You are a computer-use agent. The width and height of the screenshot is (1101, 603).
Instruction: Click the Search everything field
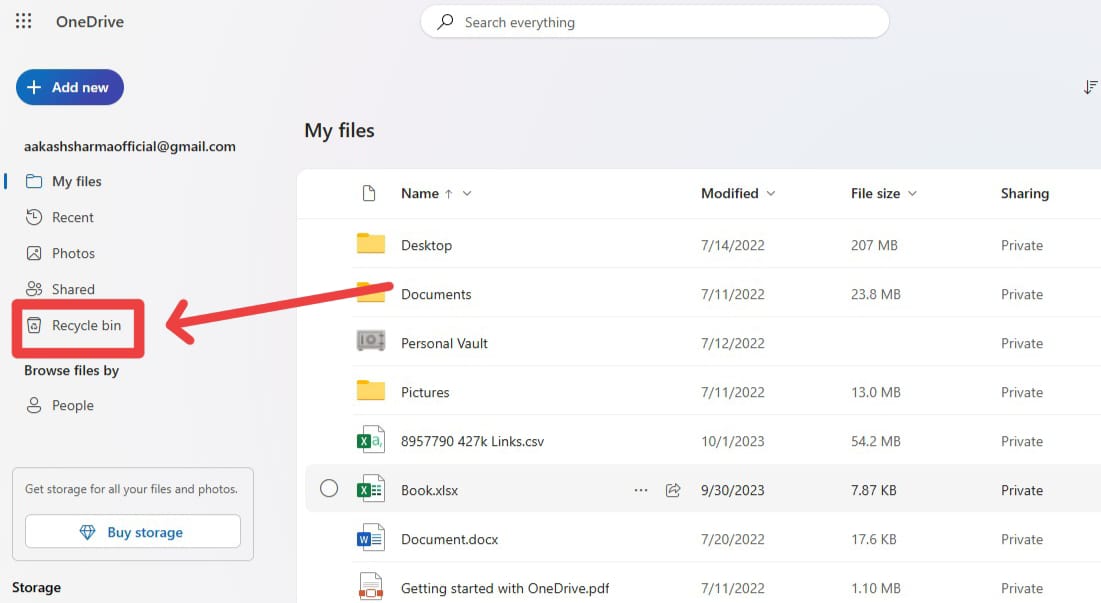654,22
